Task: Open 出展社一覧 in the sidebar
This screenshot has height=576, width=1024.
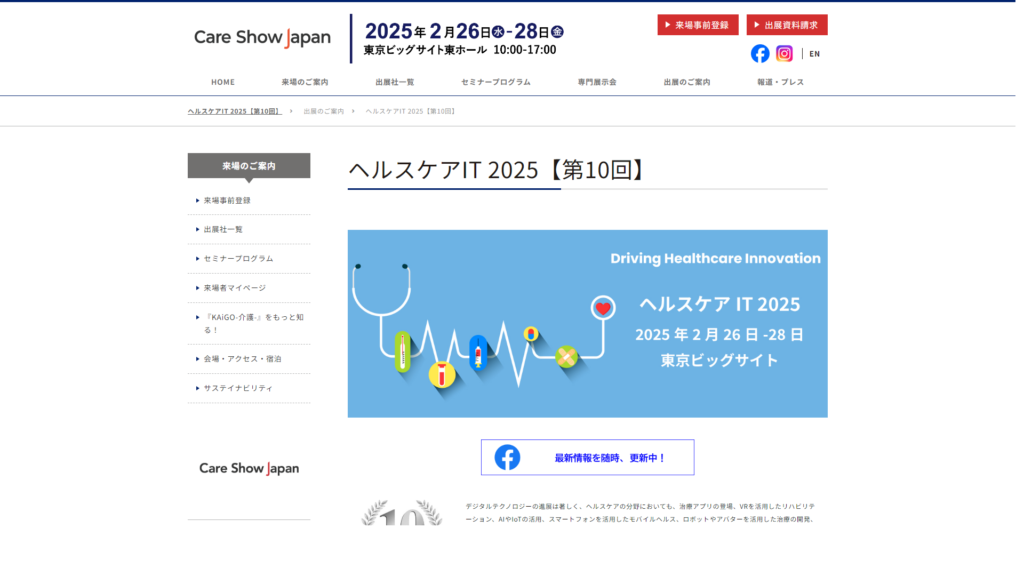Action: pyautogui.click(x=225, y=231)
